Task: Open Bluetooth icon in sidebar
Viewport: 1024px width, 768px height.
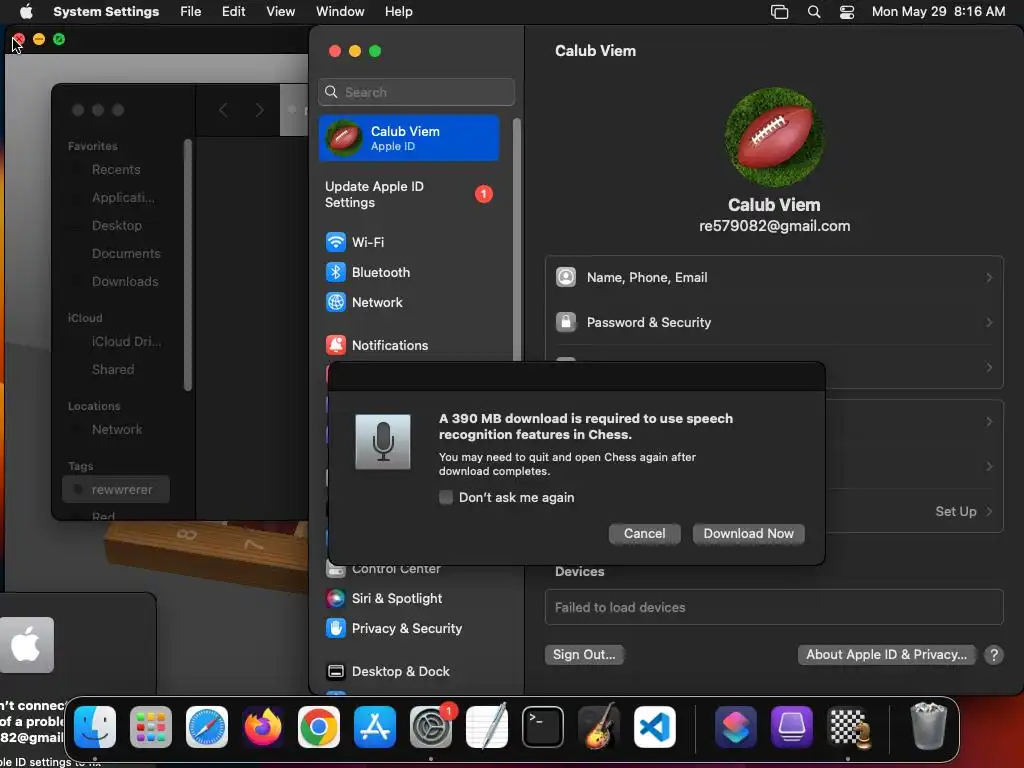Action: (336, 272)
